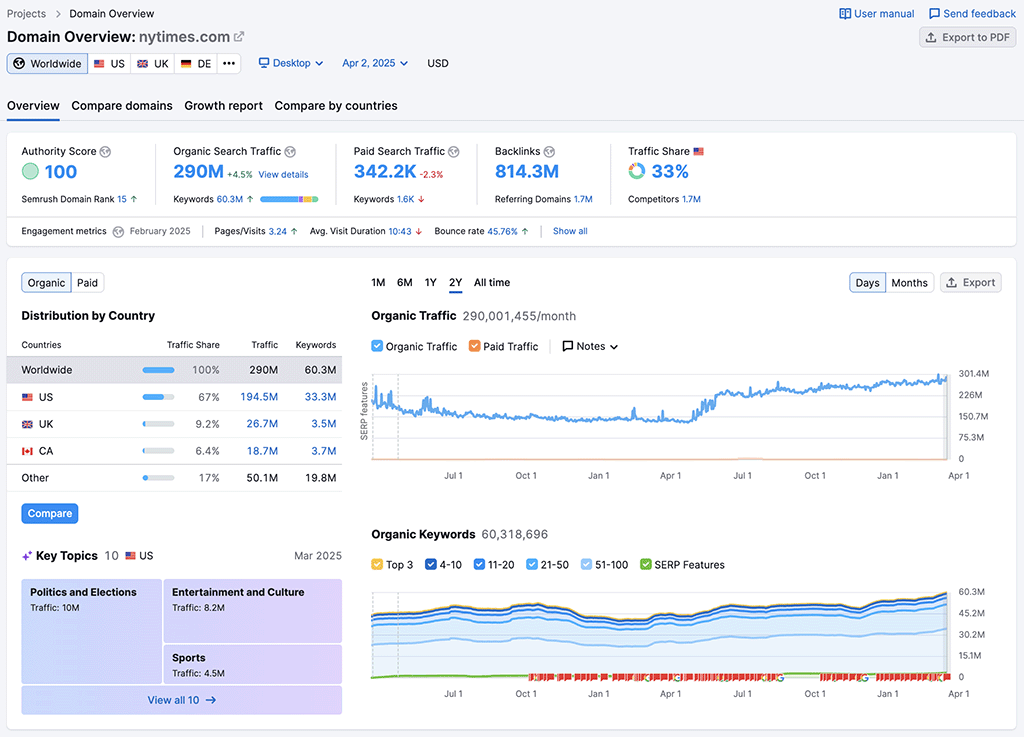Click the US flag next to Key Topics

131,556
